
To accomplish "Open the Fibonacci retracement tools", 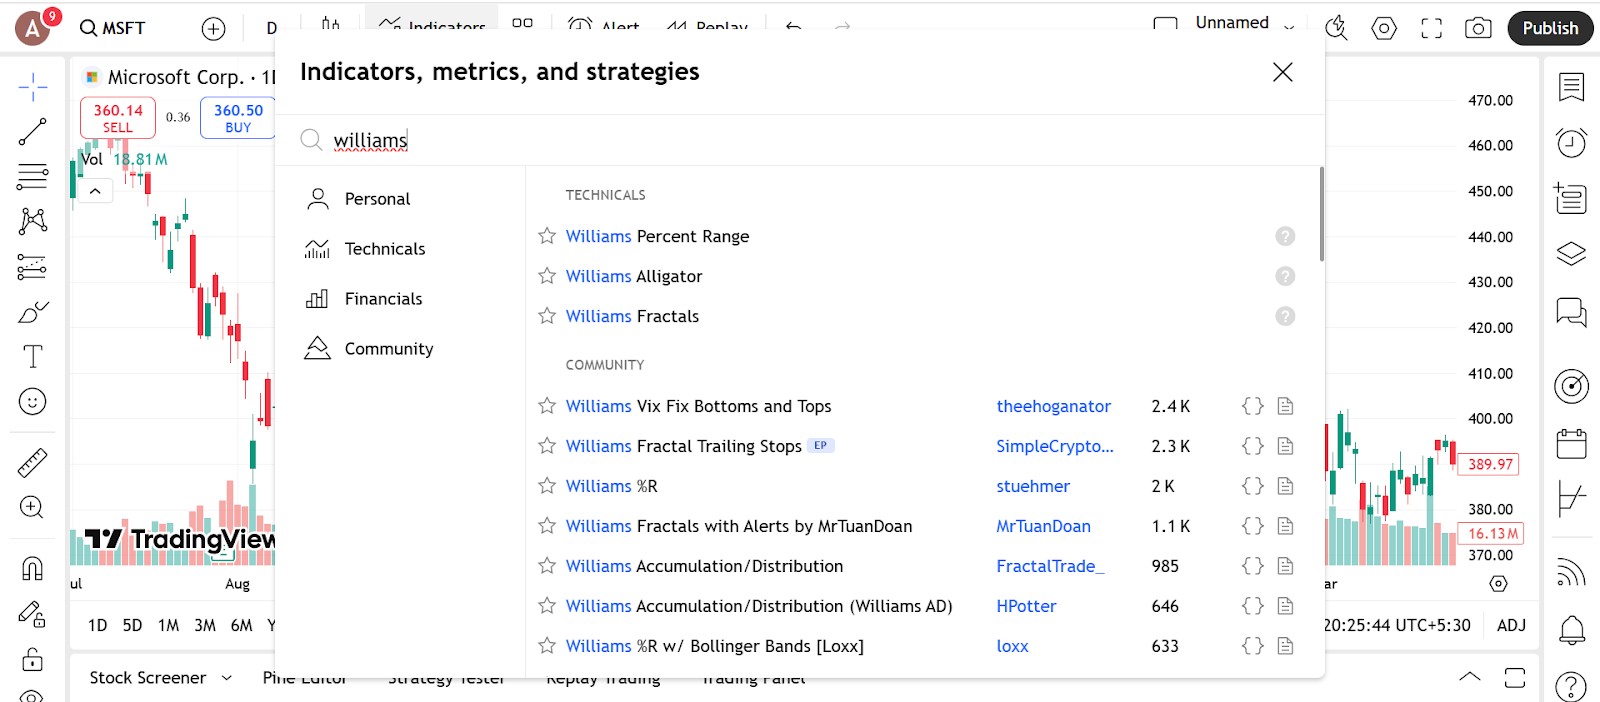I will [32, 177].
